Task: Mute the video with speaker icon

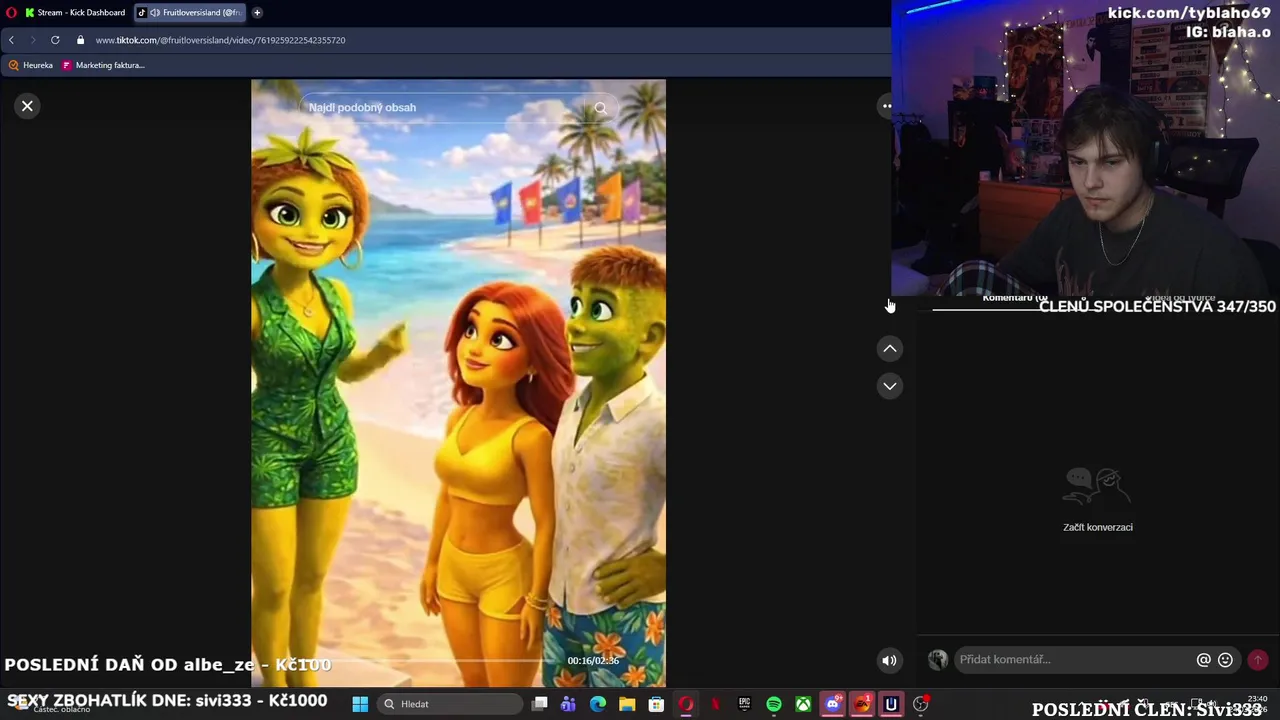Action: [889, 660]
